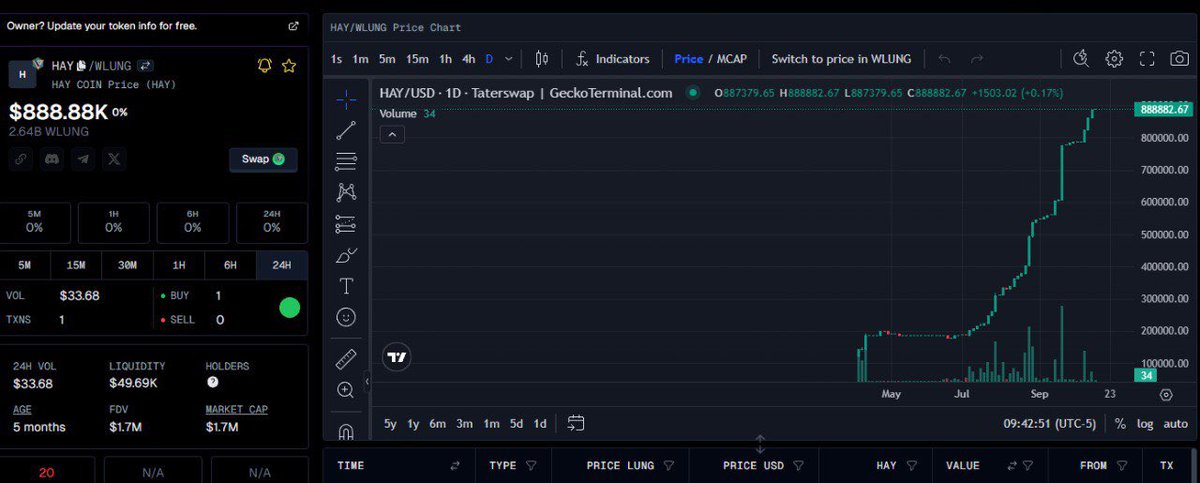Open quick search icon in chart toolbar
Screen dimensions: 1200x483
point(1080,59)
